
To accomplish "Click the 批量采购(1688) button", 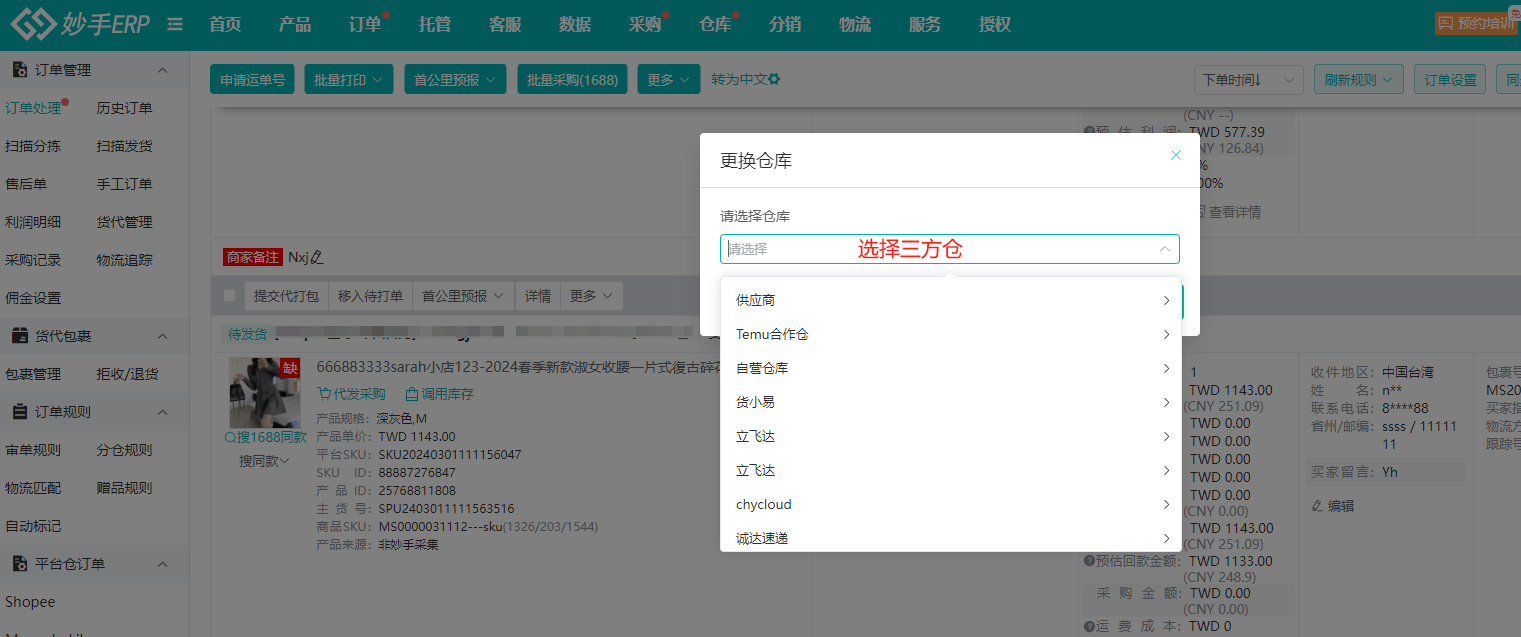I will 572,80.
